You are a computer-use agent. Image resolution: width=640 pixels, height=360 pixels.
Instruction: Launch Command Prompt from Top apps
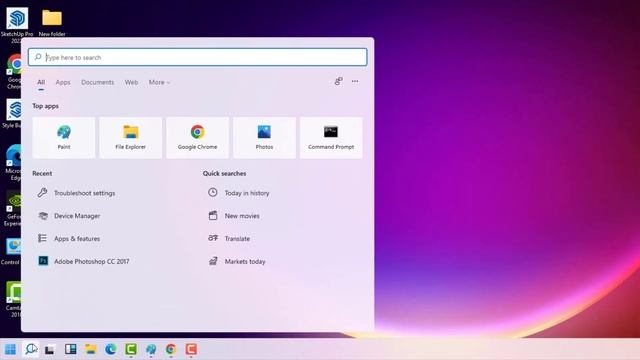coord(331,138)
